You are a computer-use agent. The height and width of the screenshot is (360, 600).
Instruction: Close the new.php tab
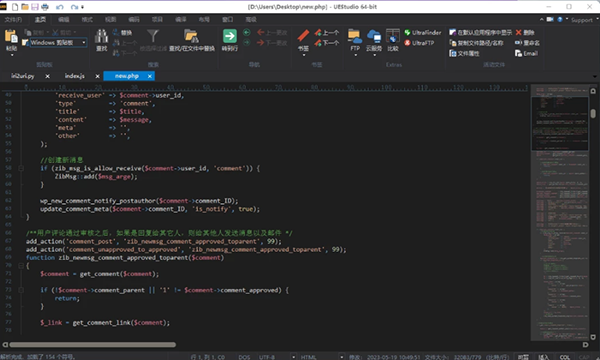click(x=150, y=76)
